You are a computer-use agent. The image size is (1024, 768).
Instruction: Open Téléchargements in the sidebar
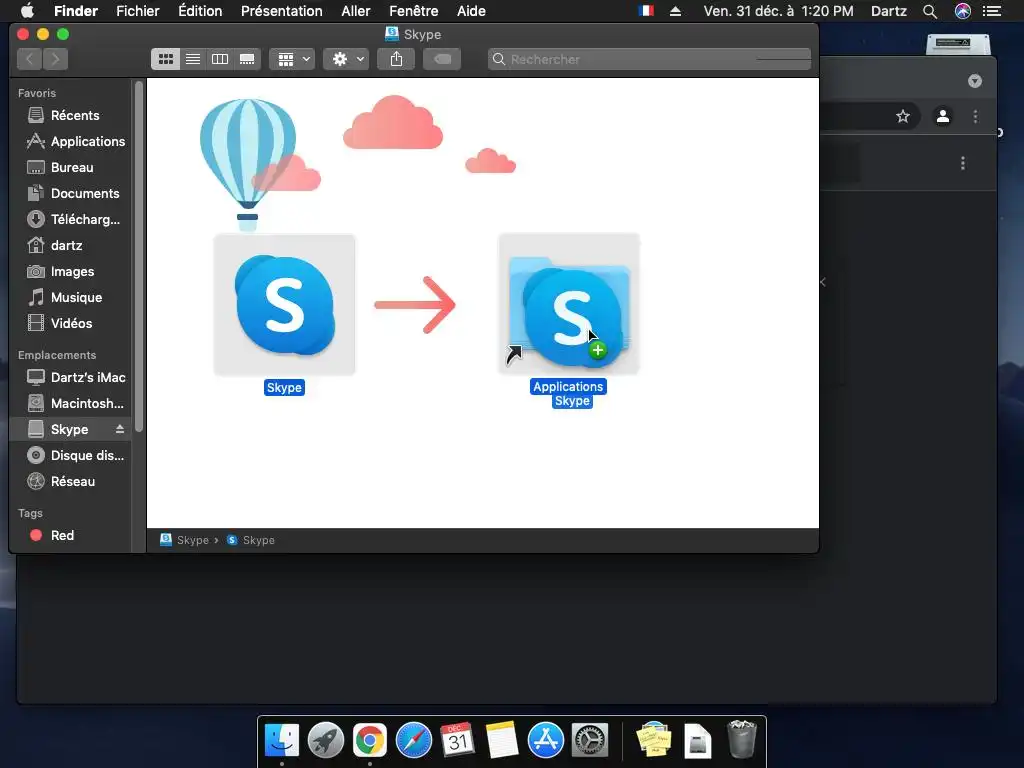tap(73, 219)
